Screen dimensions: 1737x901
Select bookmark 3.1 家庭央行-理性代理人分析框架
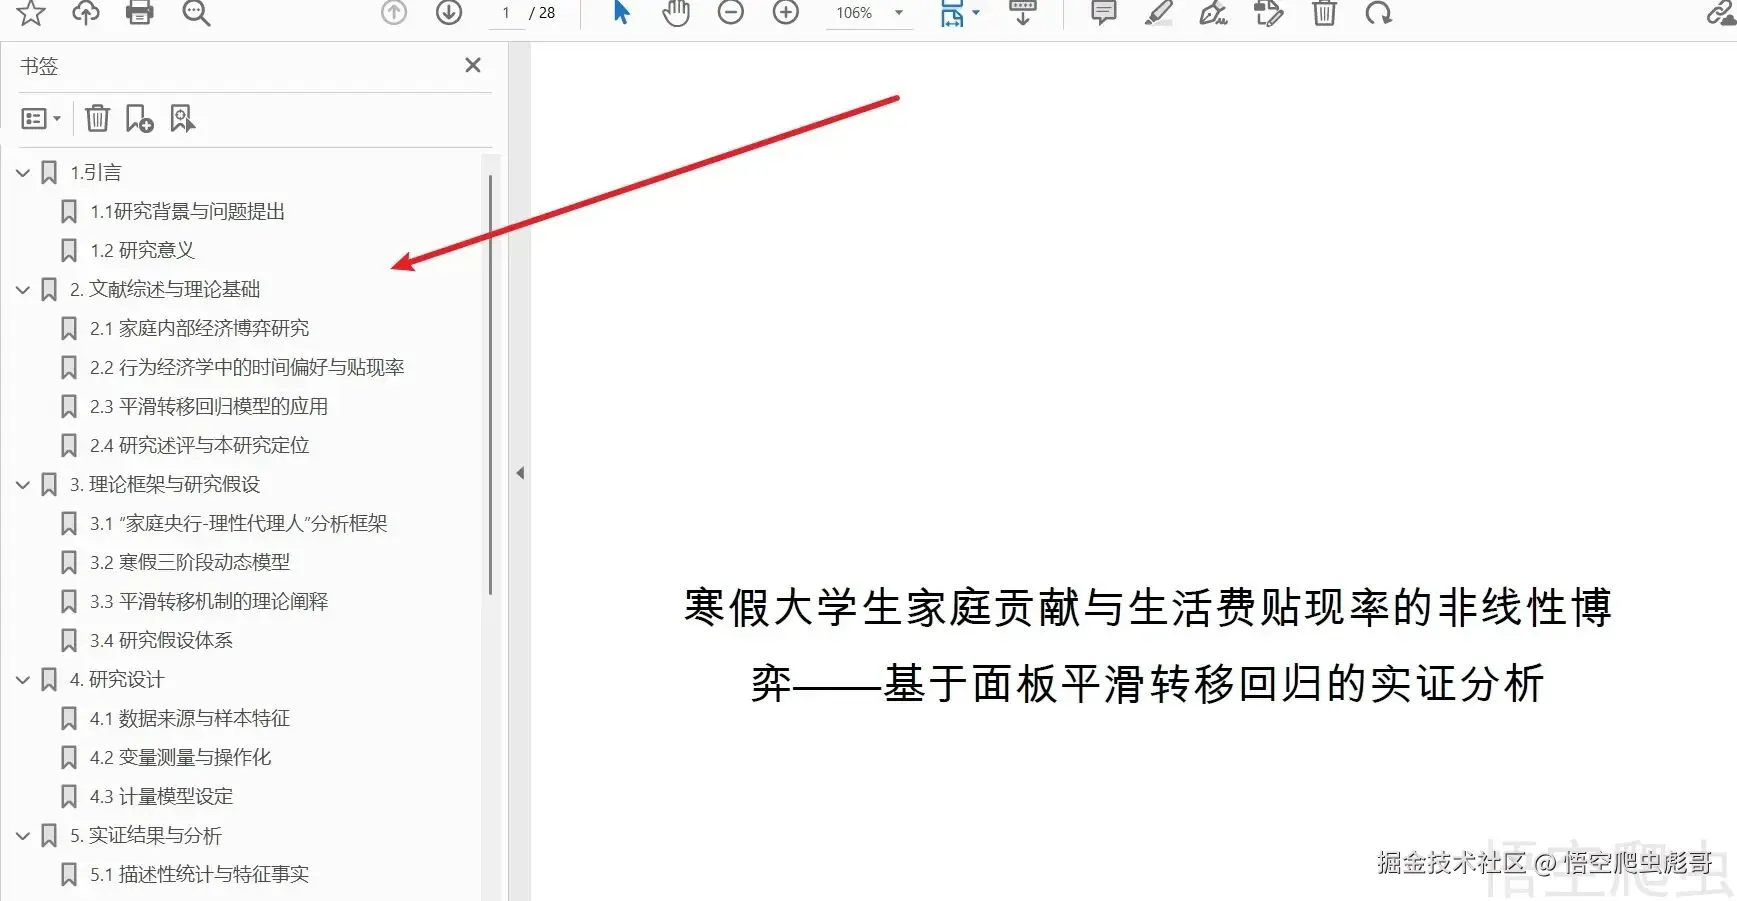coord(239,524)
